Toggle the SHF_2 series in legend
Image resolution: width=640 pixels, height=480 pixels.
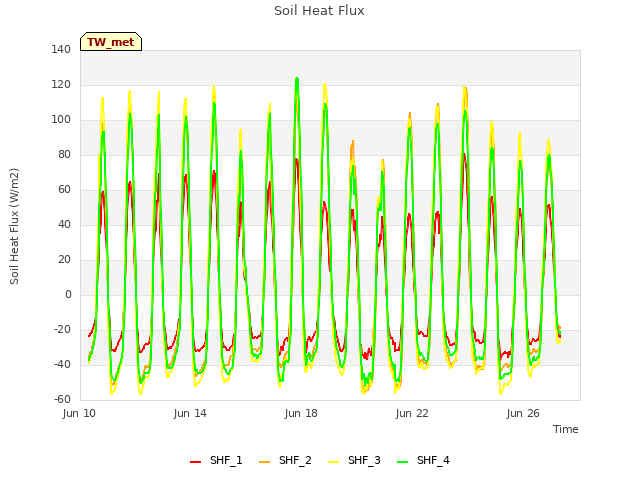[285, 460]
